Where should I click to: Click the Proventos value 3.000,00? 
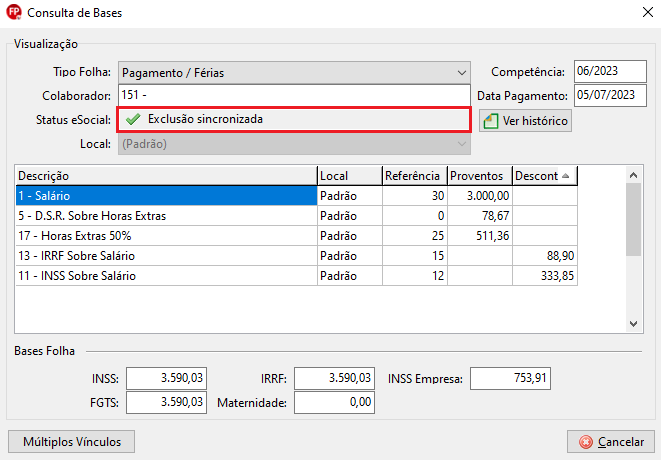[x=488, y=196]
